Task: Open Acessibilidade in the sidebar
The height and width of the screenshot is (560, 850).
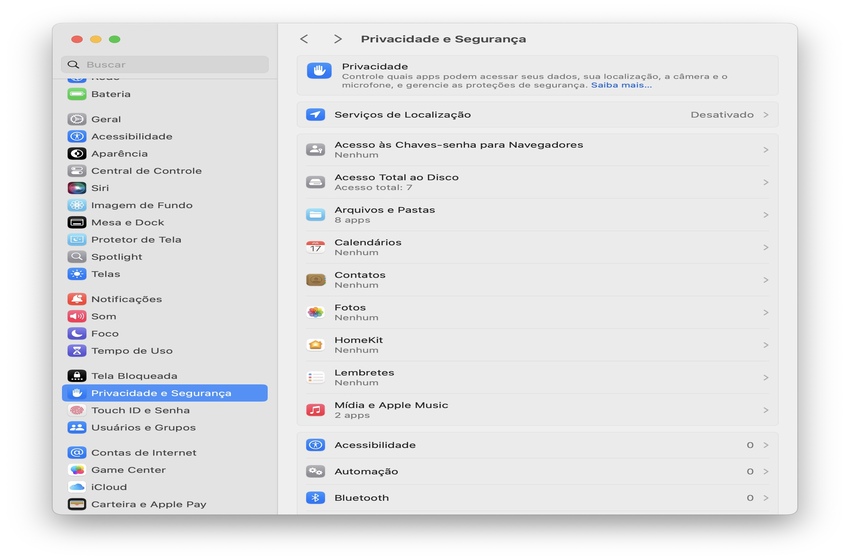Action: tap(165, 137)
